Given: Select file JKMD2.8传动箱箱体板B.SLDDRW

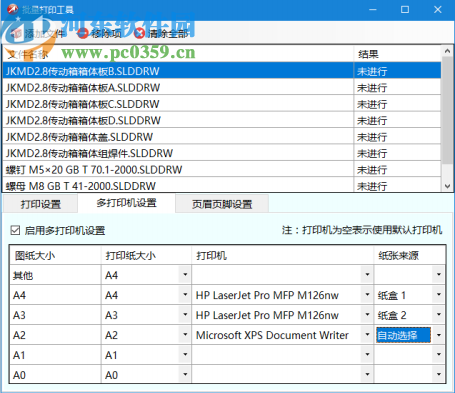Looking at the screenshot, I should click(222, 71).
